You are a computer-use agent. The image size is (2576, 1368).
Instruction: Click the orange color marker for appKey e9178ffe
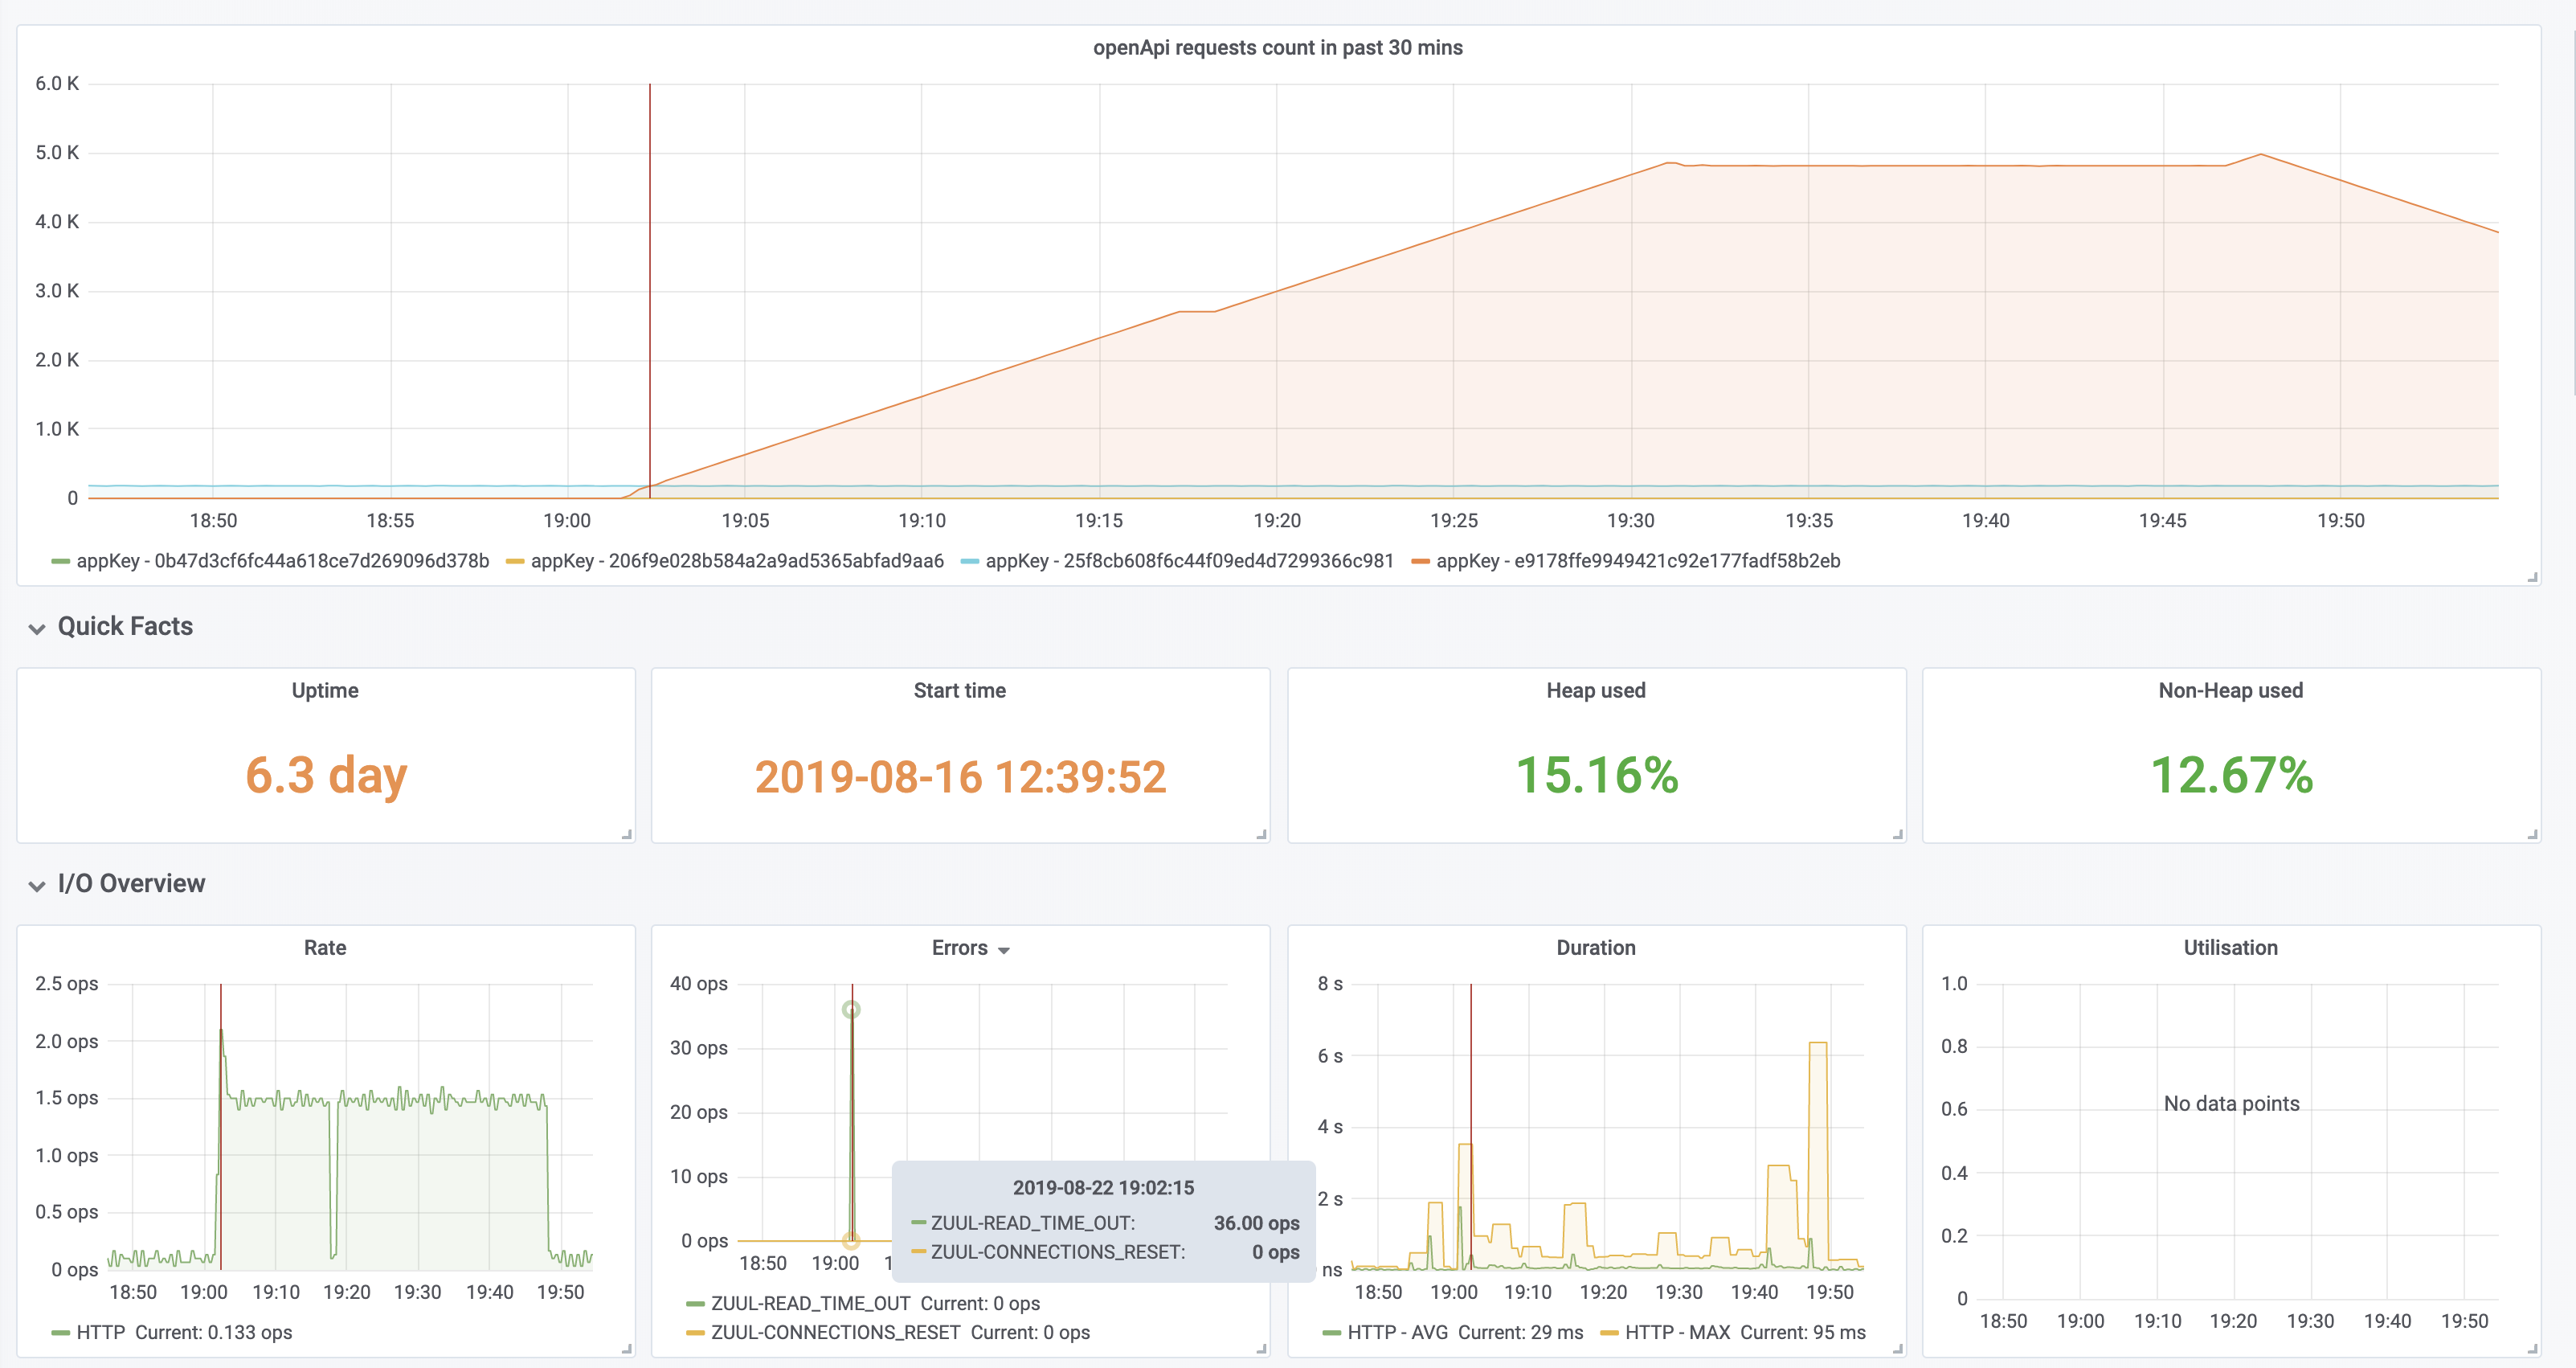(x=1421, y=561)
